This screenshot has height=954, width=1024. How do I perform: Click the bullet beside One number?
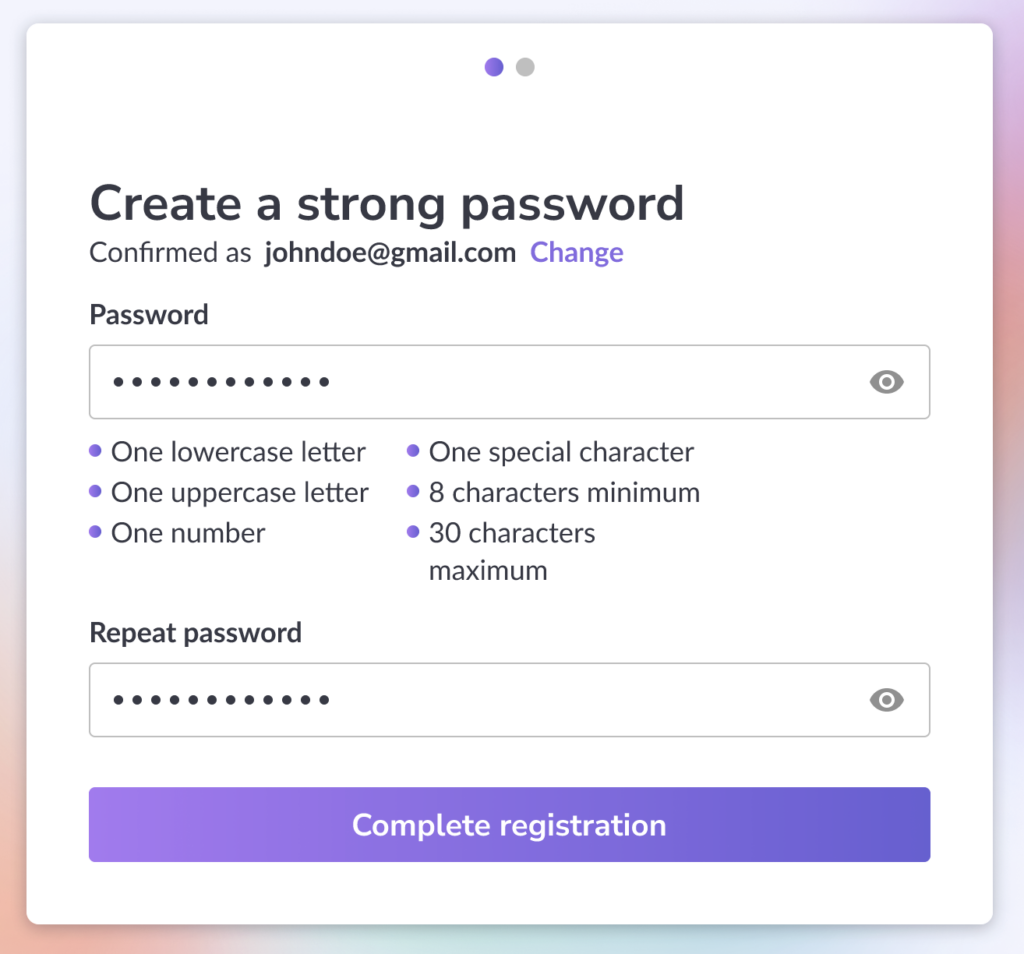(x=95, y=532)
